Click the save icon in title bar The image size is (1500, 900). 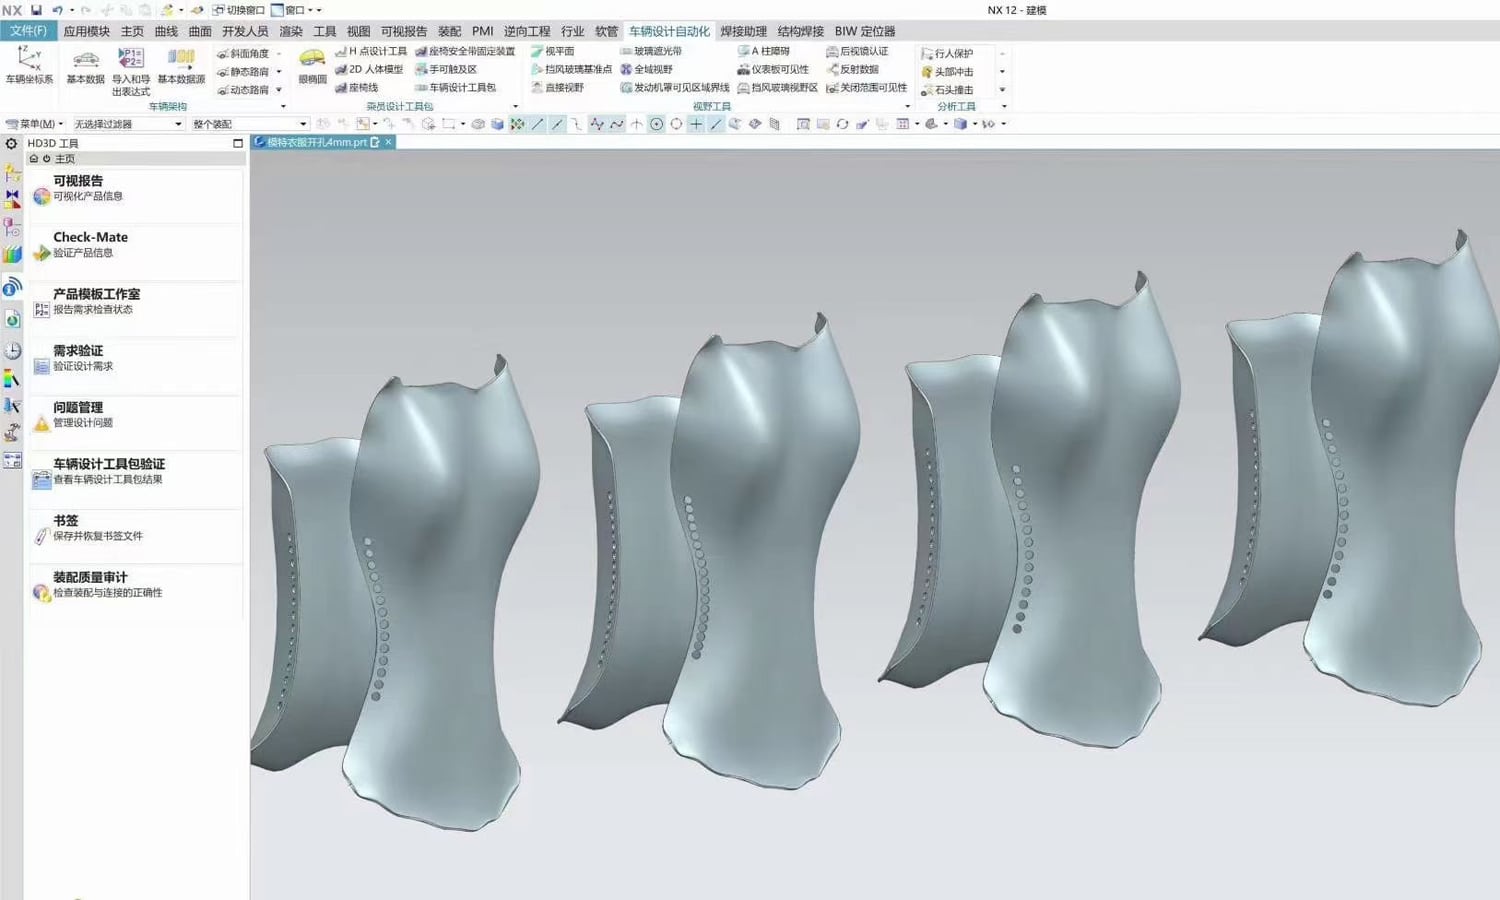(x=37, y=10)
